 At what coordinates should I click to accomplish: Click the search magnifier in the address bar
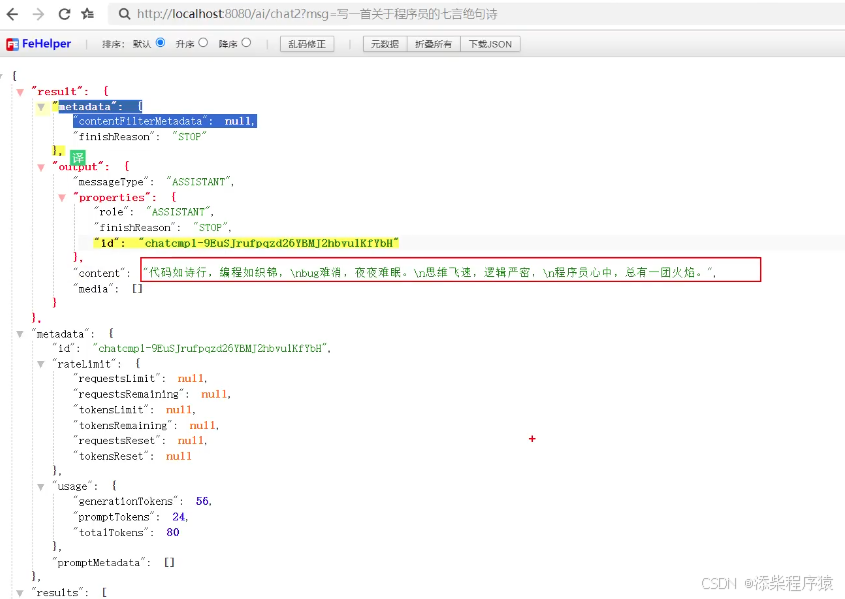click(x=124, y=14)
